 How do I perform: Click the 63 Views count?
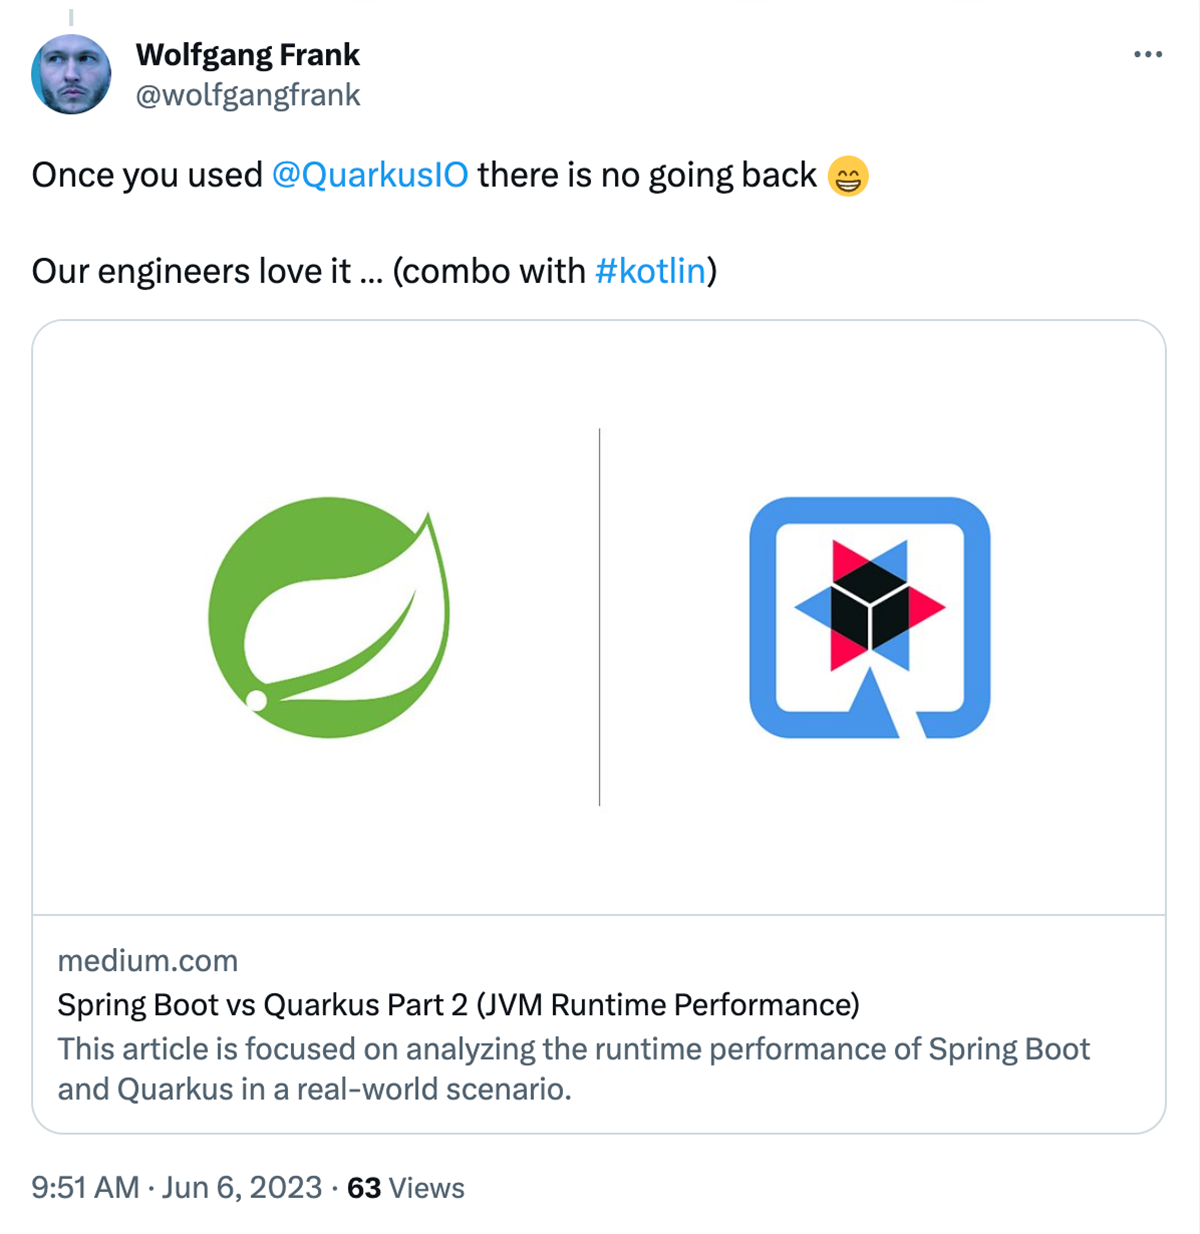pyautogui.click(x=405, y=1187)
